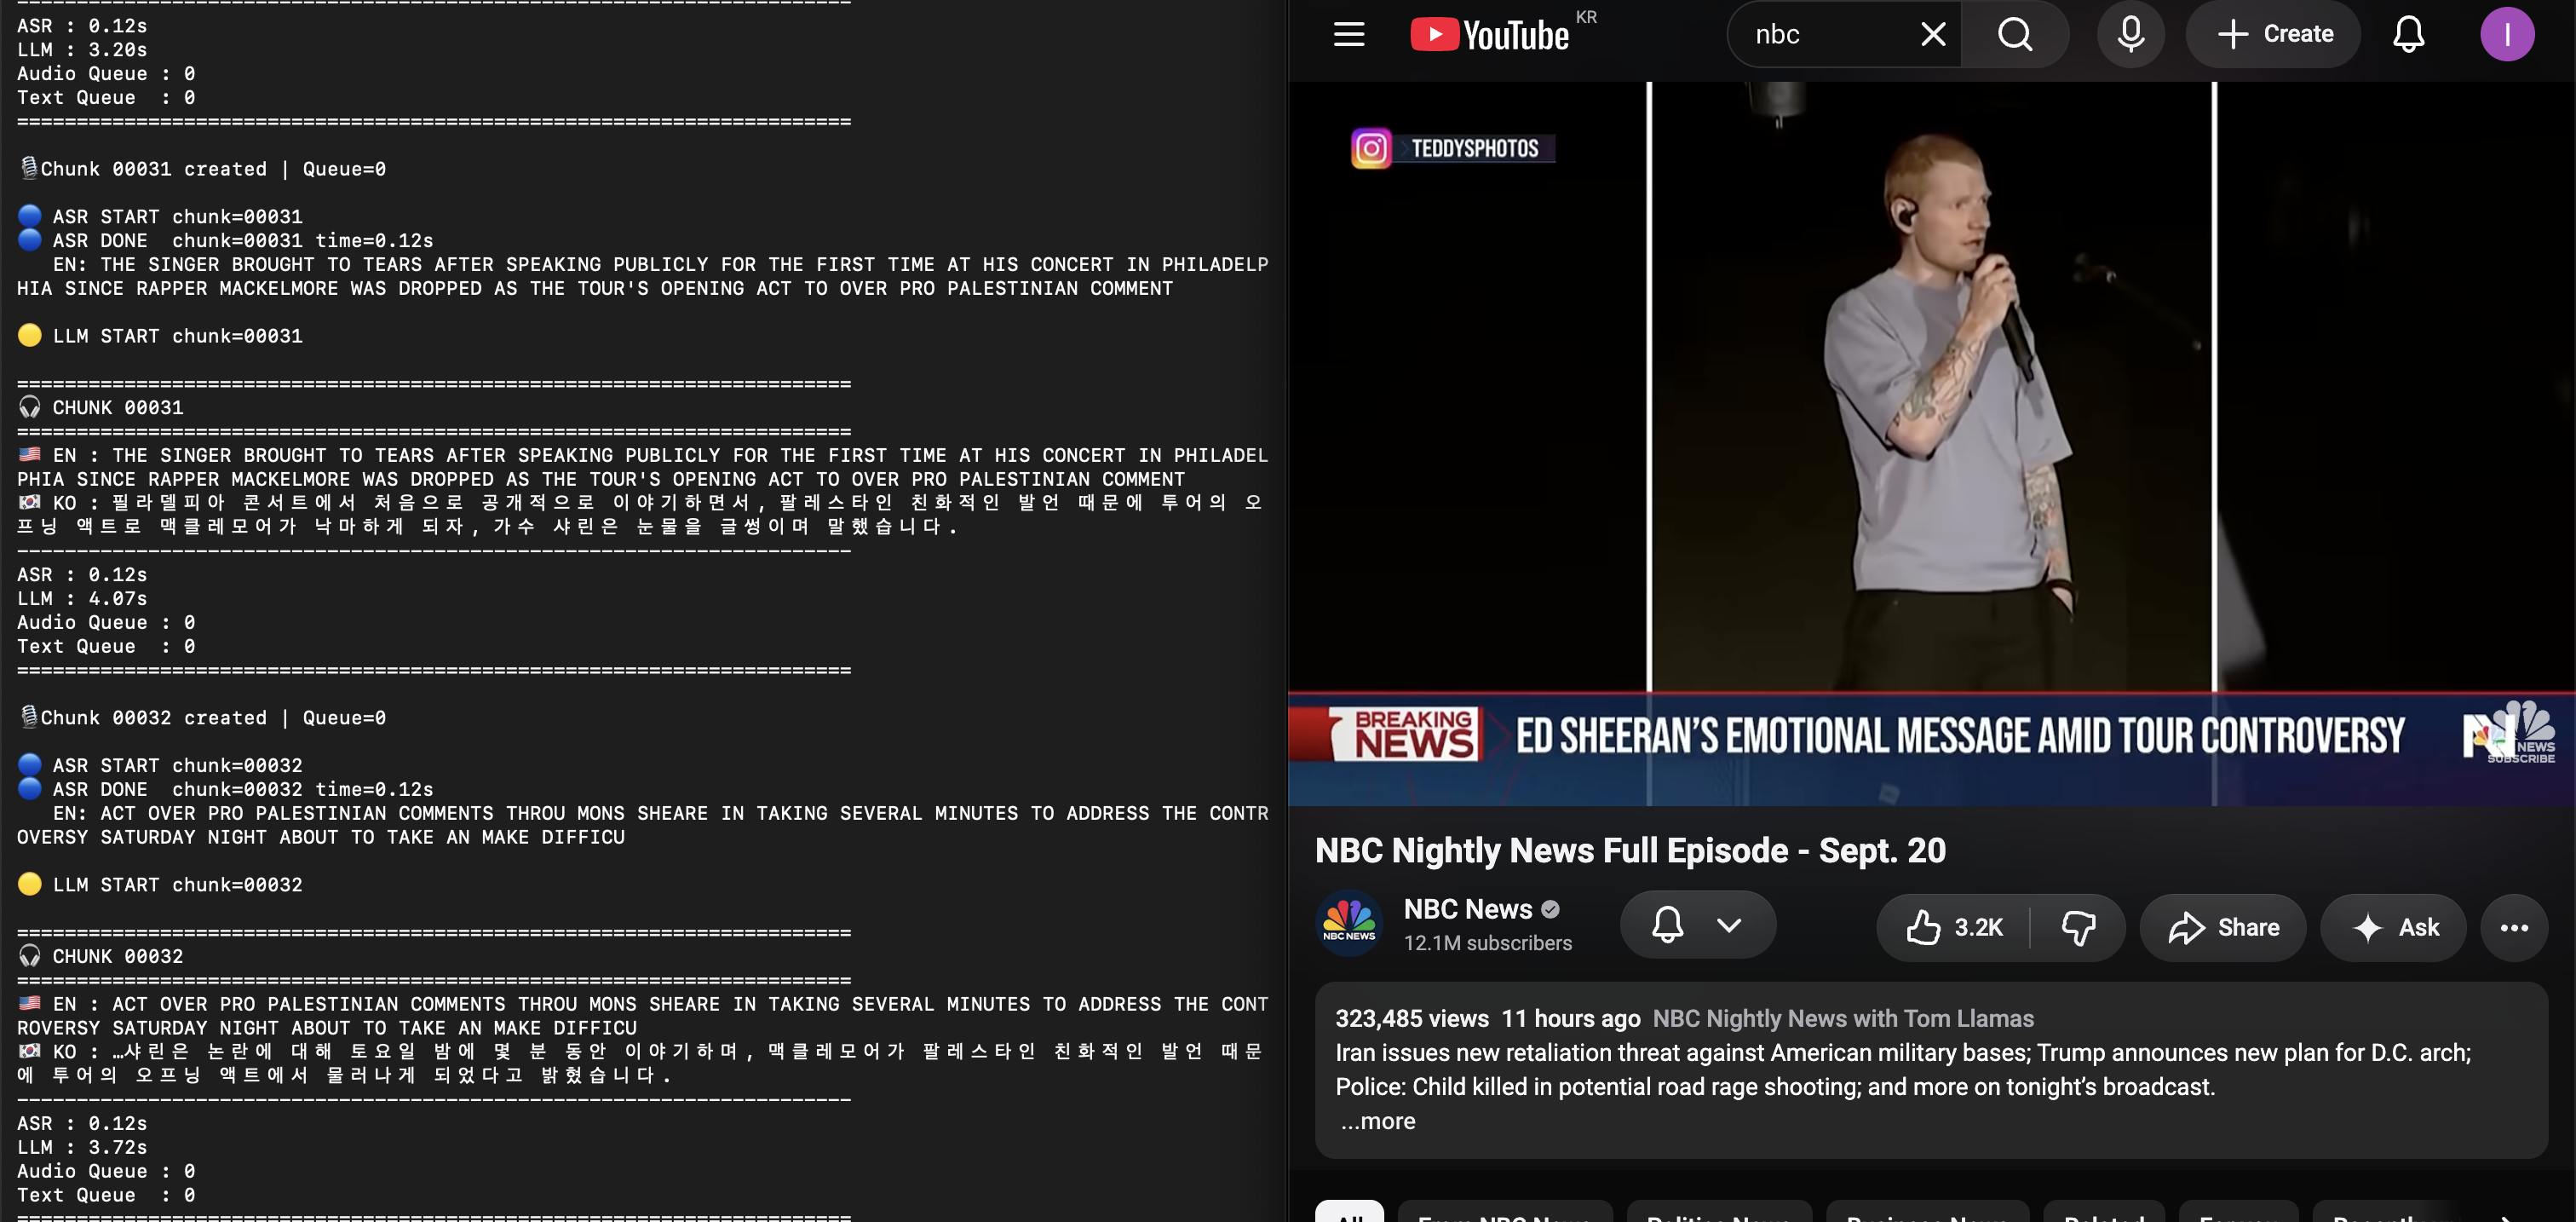
Task: Click terminal line 'ASR DONE chunk=00032 time=0.12s'
Action: coord(225,789)
